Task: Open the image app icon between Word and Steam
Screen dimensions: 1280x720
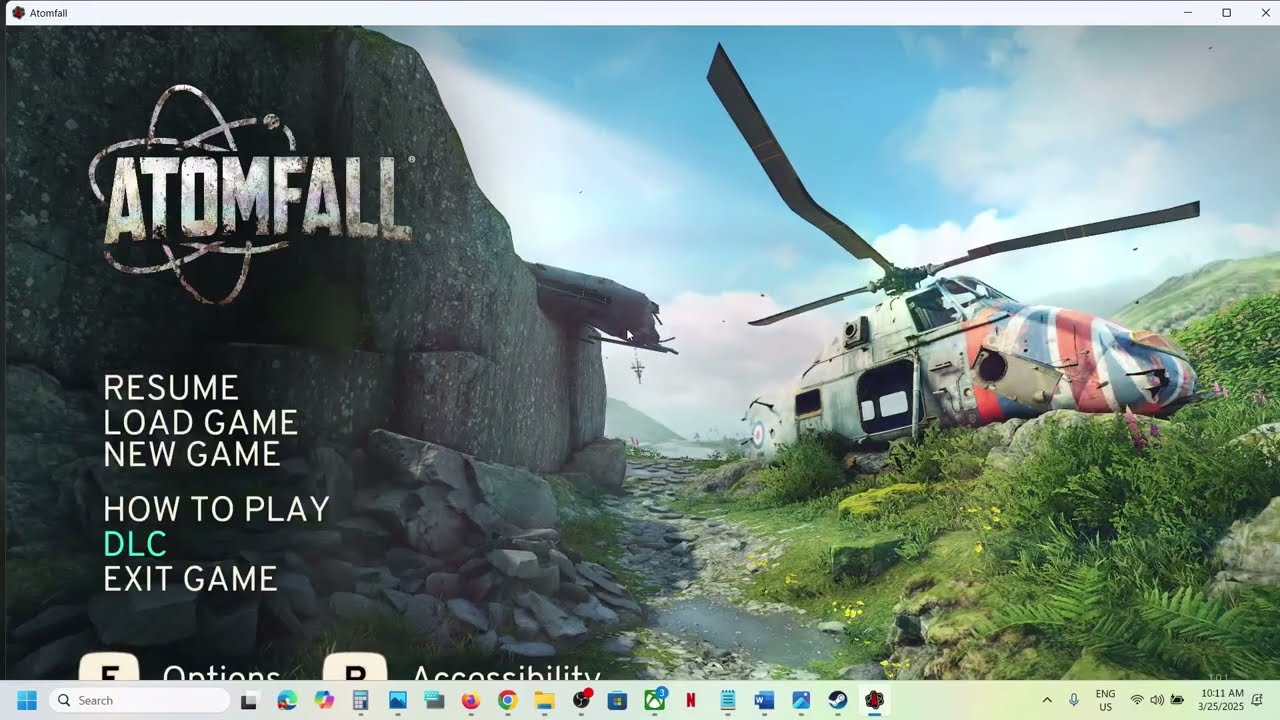Action: pos(800,700)
